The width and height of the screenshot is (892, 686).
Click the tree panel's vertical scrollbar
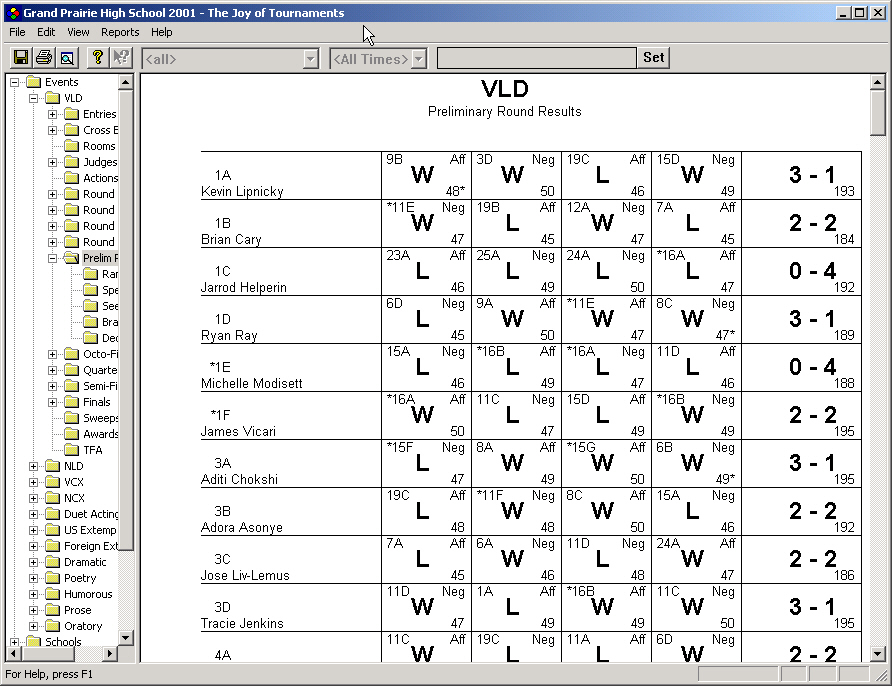click(126, 350)
